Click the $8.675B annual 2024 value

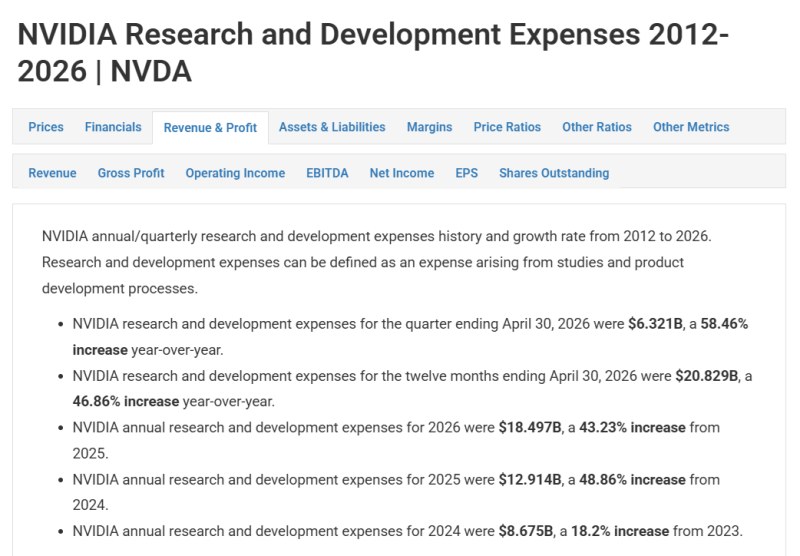526,532
